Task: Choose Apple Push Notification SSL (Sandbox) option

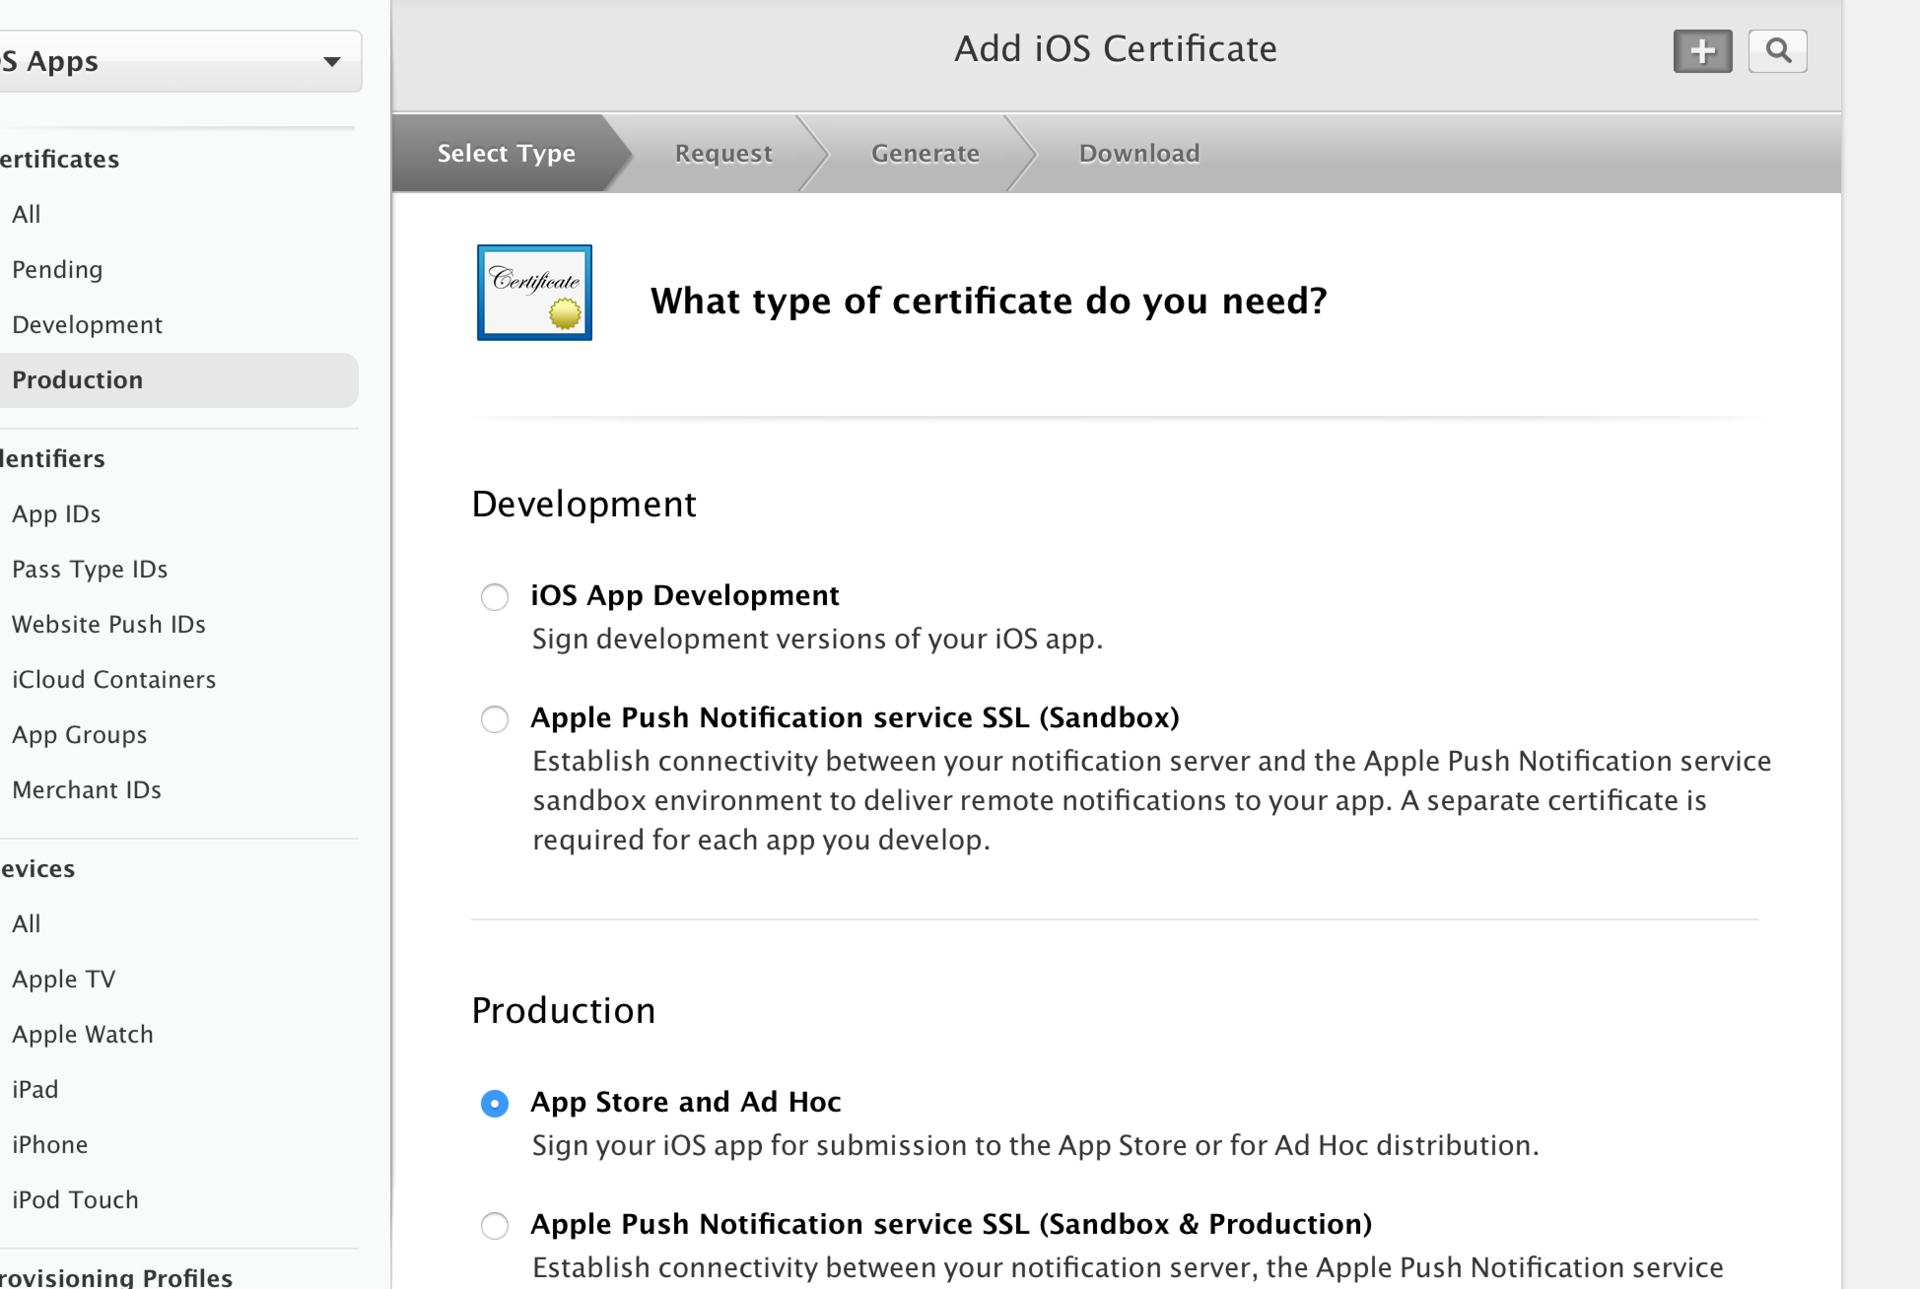Action: (x=494, y=719)
